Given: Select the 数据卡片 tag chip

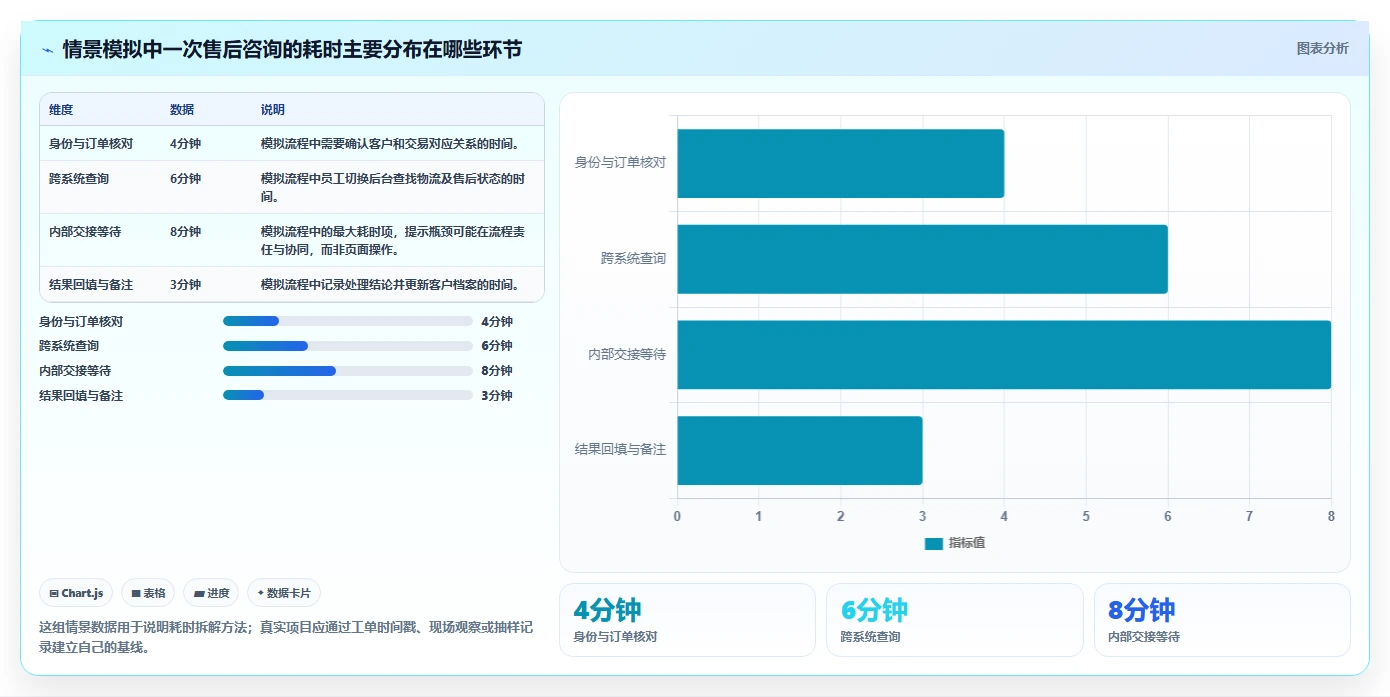Looking at the screenshot, I should pyautogui.click(x=284, y=593).
